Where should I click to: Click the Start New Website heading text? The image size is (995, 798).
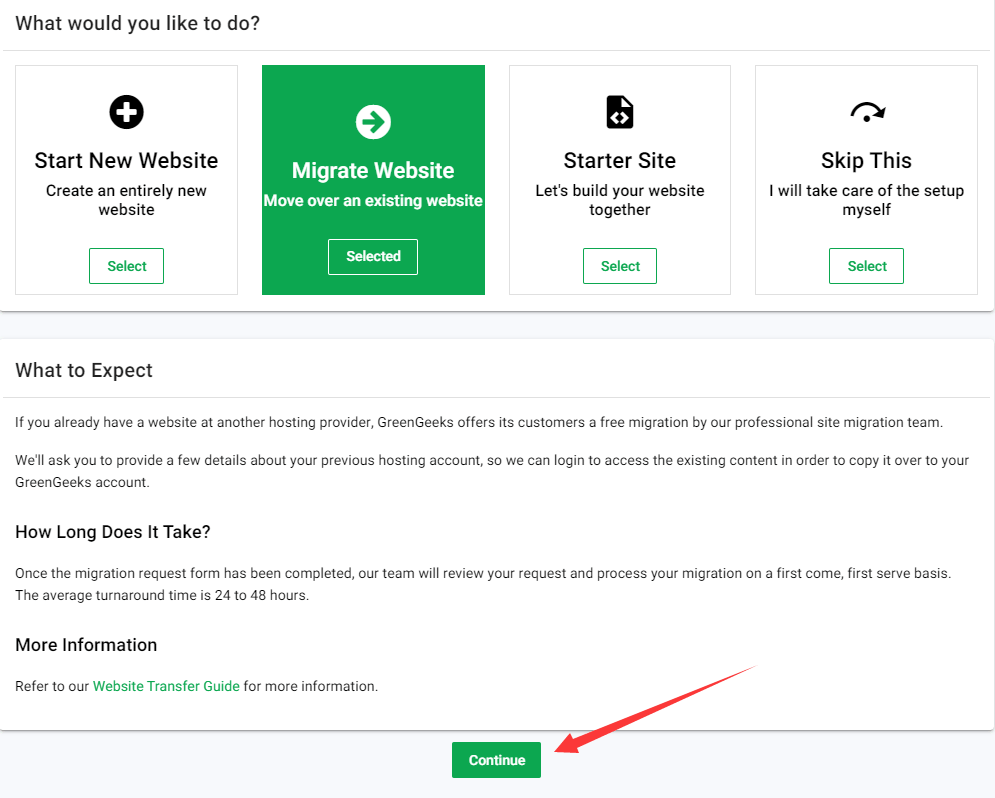click(126, 160)
